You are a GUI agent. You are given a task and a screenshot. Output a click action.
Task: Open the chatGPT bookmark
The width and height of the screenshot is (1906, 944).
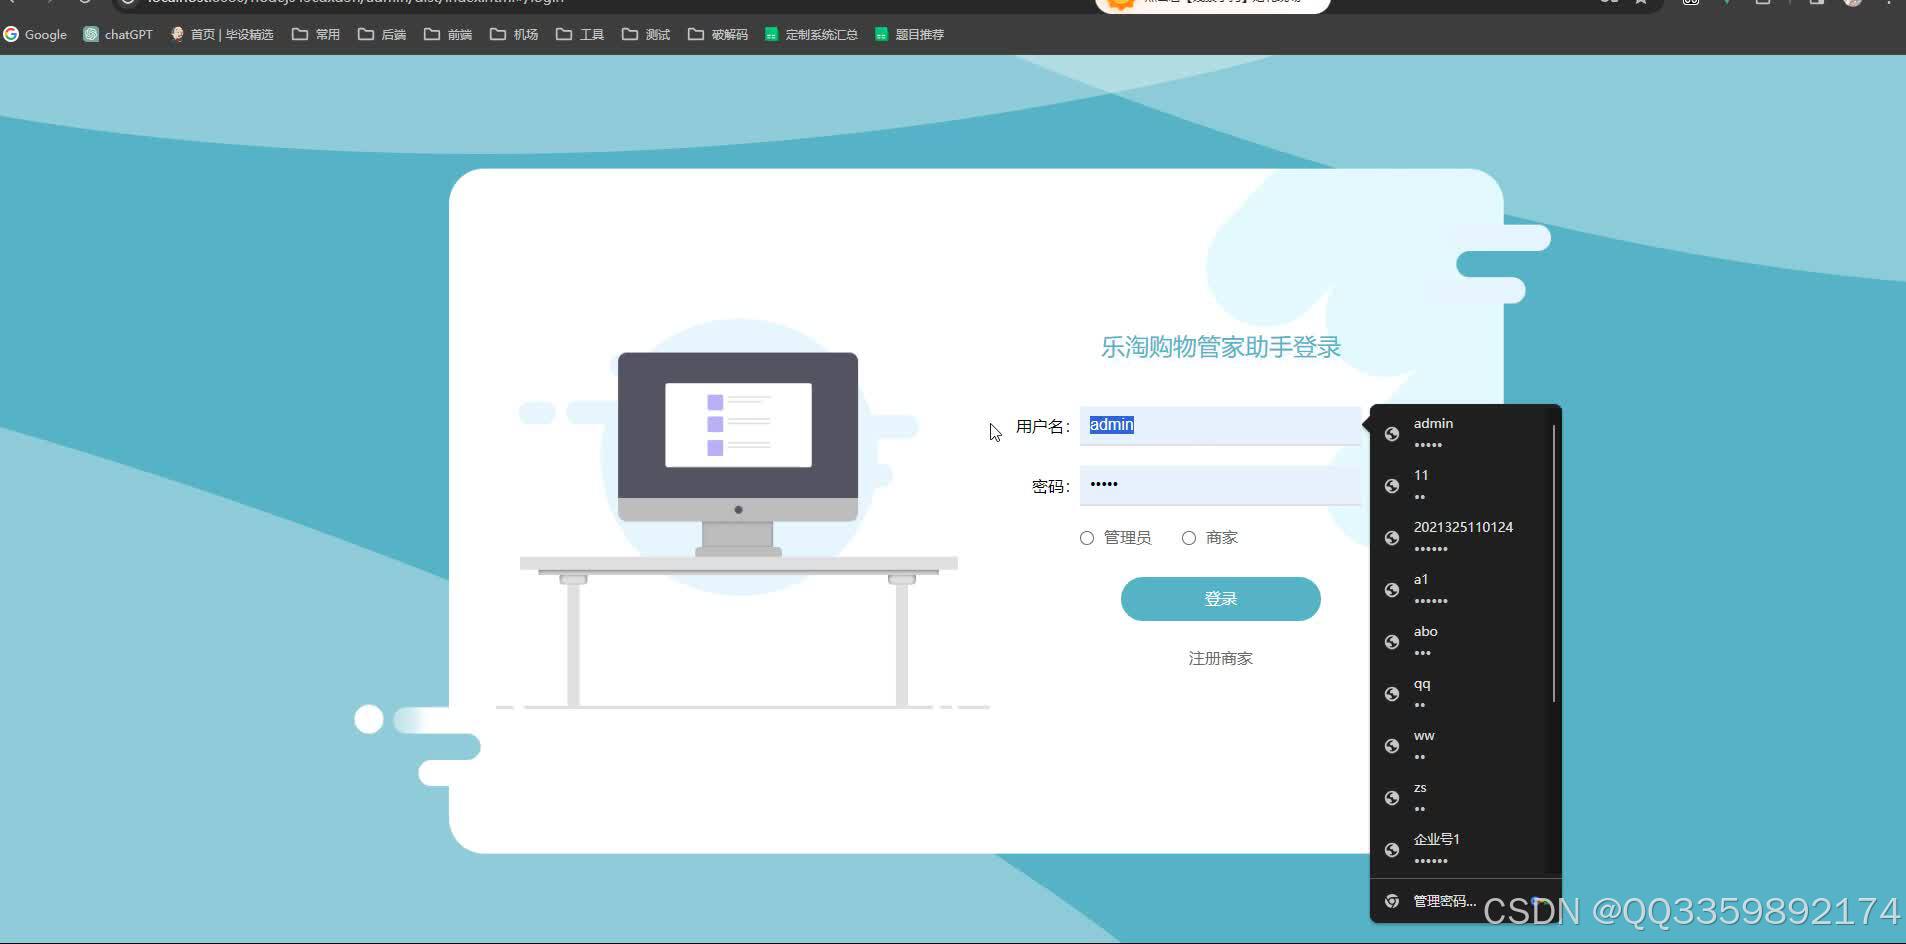pyautogui.click(x=118, y=34)
